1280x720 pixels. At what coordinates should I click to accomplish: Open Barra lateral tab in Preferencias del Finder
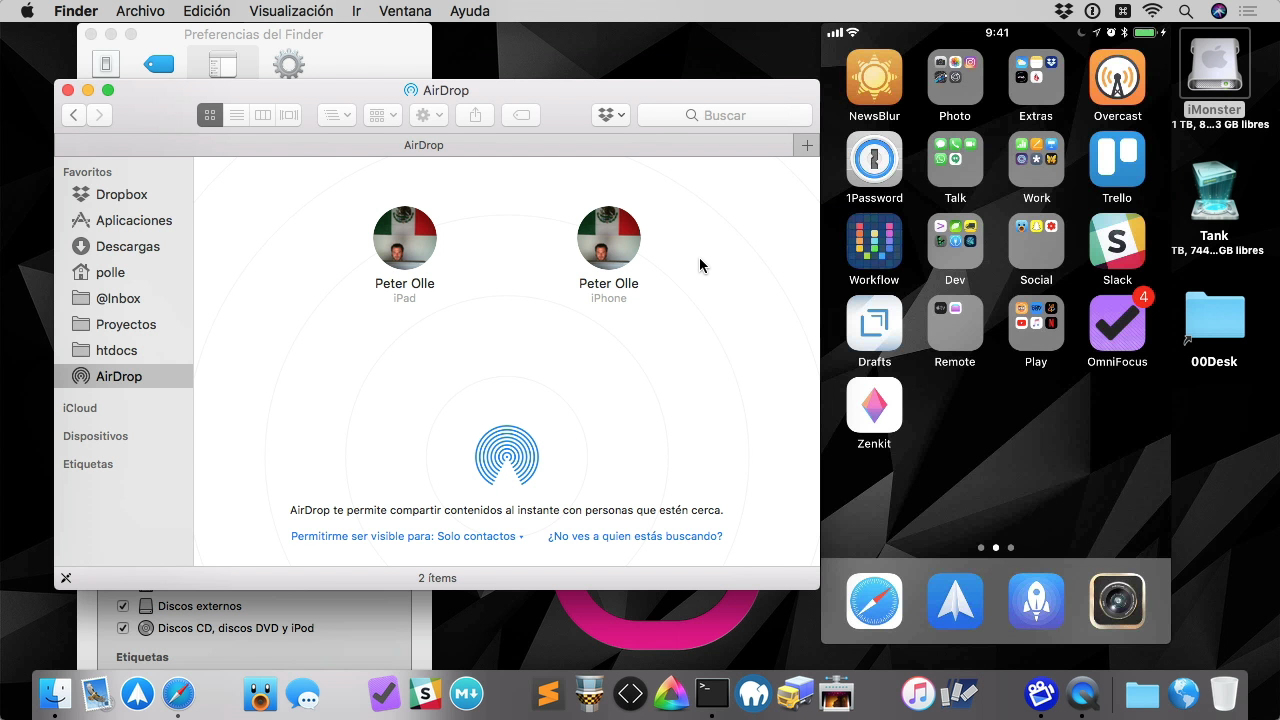223,65
